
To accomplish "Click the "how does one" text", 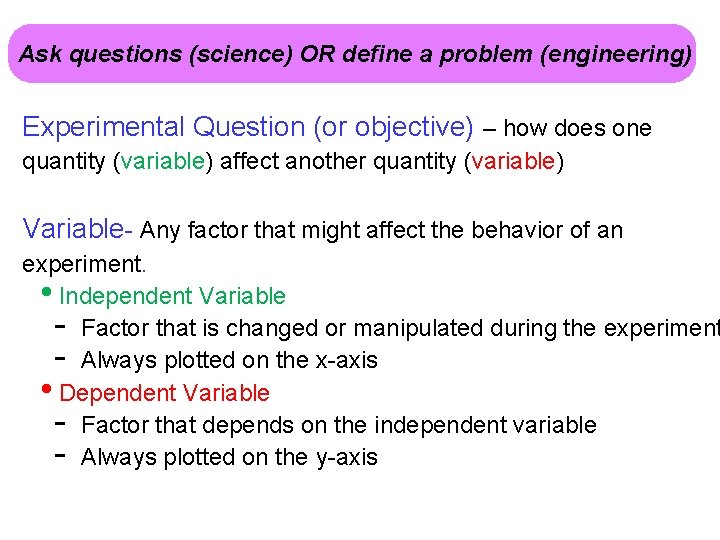I will click(x=577, y=129).
